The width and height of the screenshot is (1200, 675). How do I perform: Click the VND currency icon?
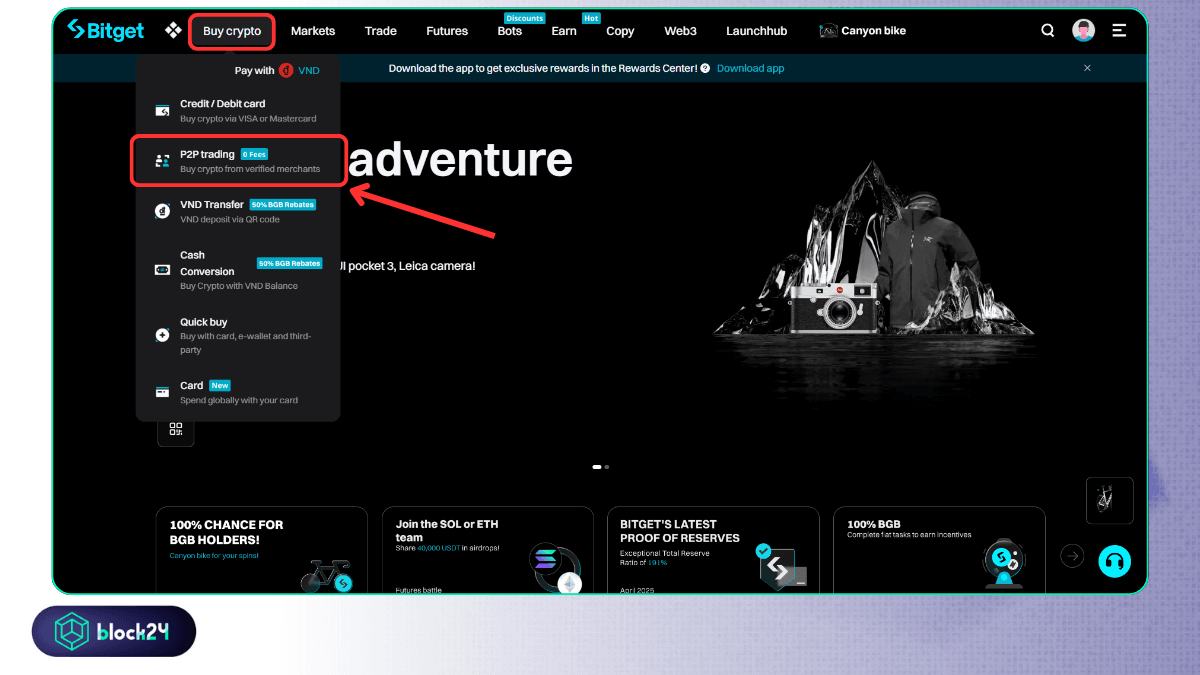pos(286,71)
